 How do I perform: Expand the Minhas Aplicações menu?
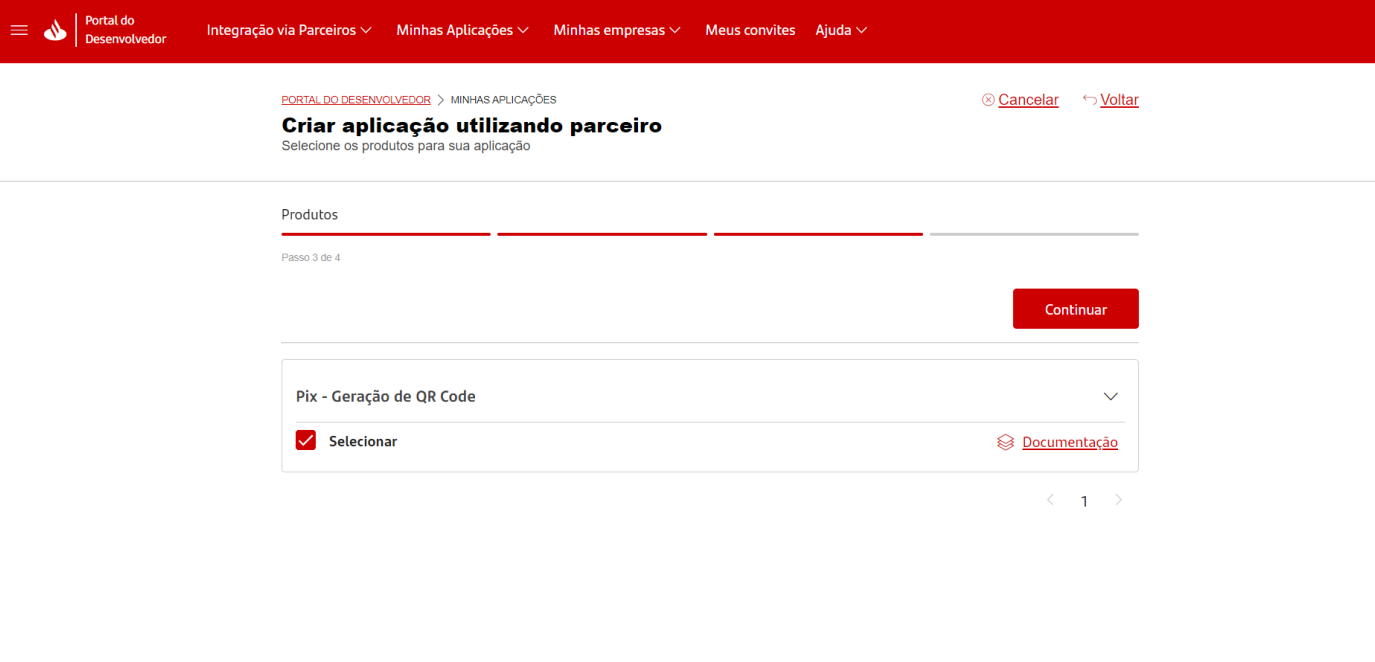click(462, 30)
